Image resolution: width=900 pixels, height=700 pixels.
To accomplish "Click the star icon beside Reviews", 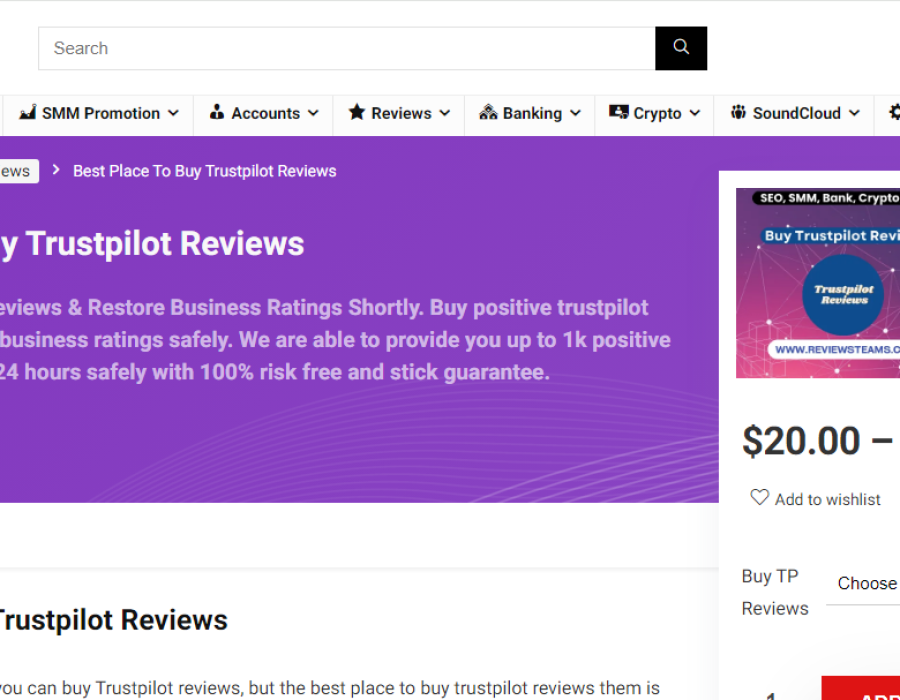I will click(x=357, y=113).
